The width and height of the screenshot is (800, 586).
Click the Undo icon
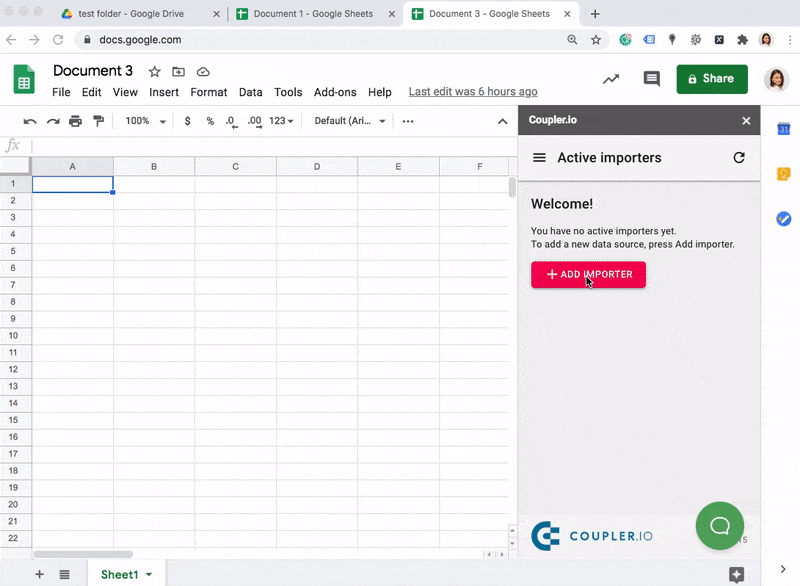(30, 120)
